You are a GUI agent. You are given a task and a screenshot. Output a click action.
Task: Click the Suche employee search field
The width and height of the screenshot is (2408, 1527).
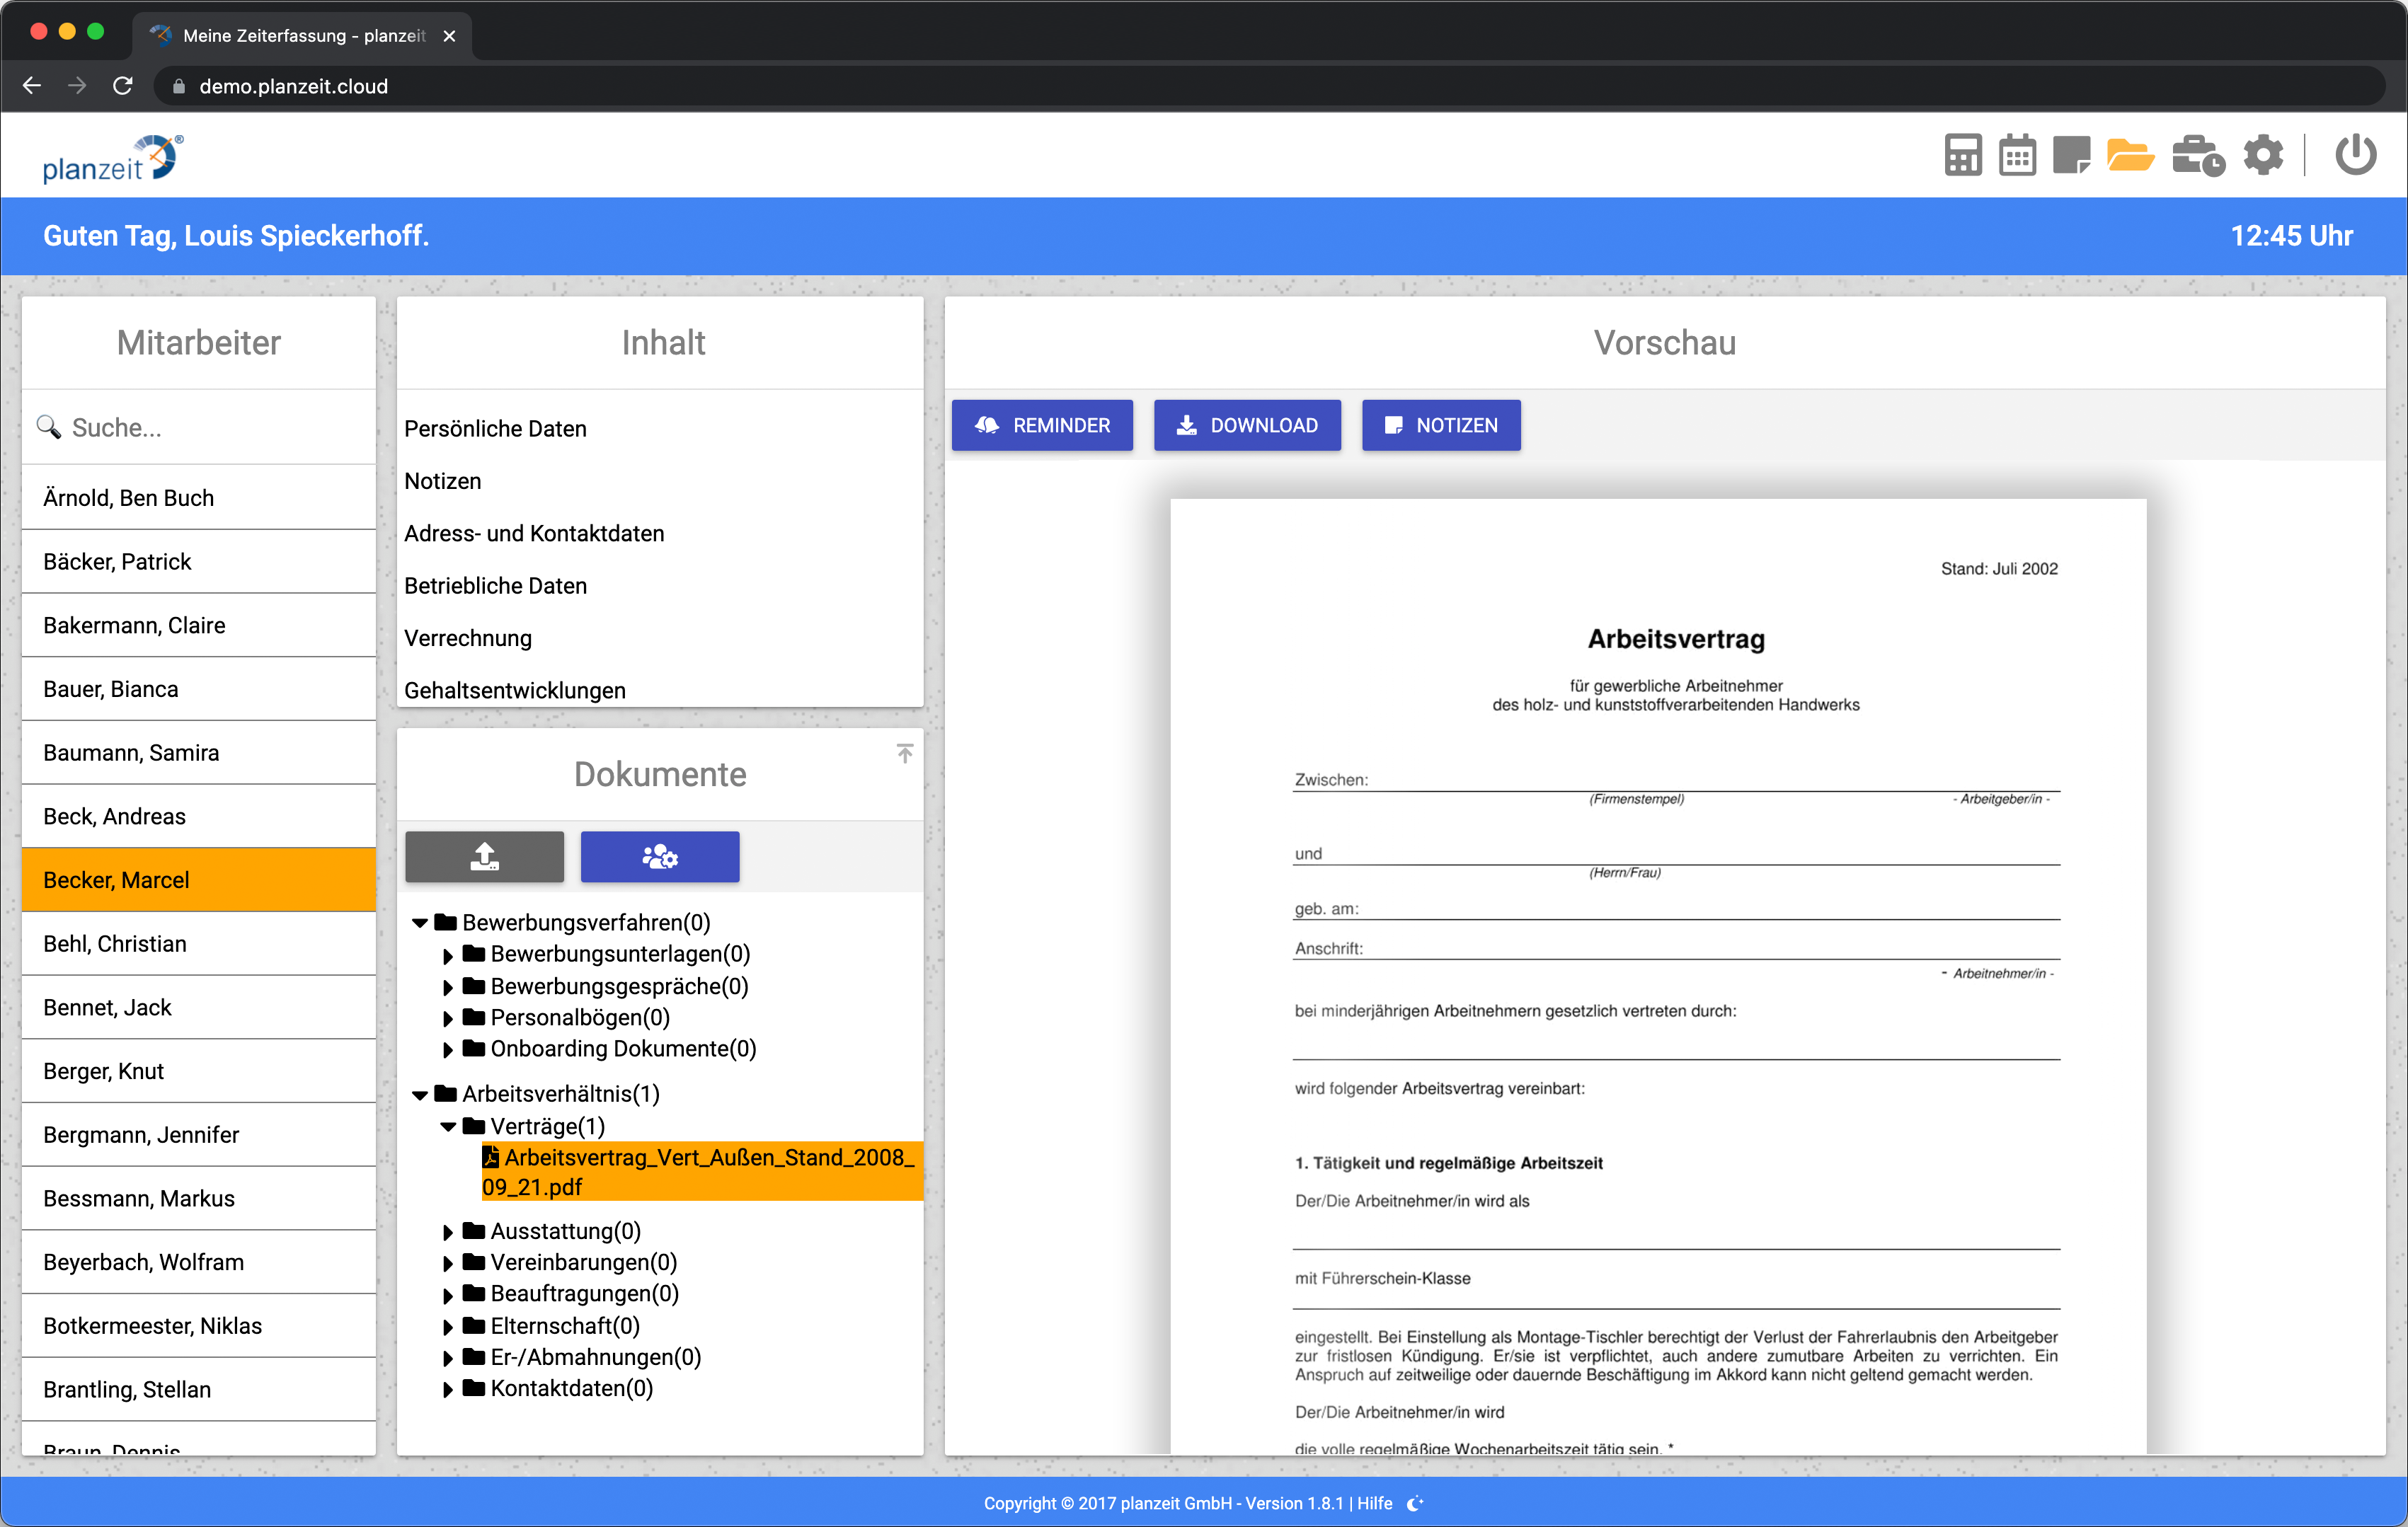(x=200, y=428)
